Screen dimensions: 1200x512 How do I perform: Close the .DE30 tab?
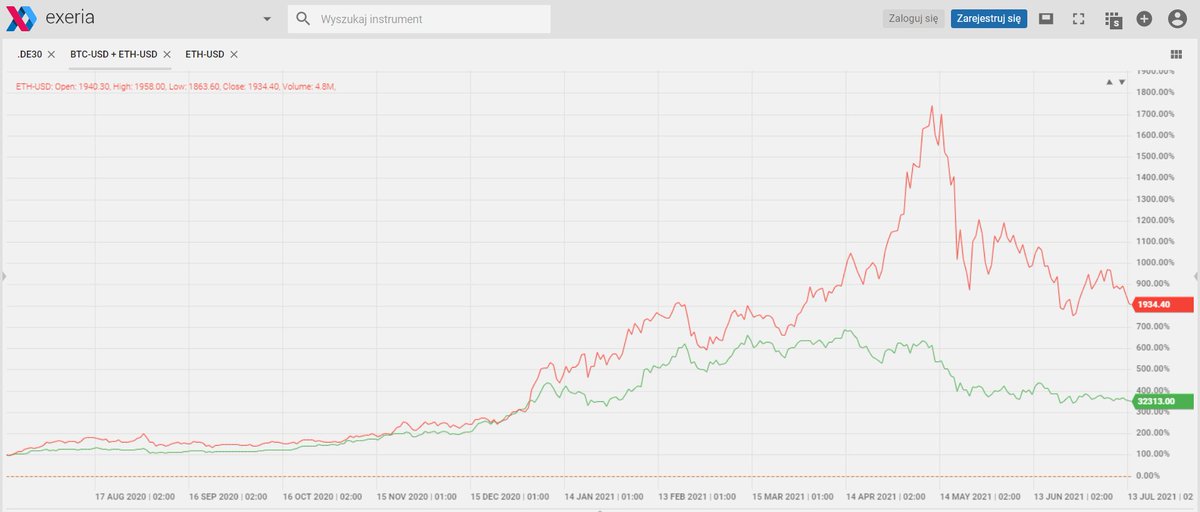[x=51, y=54]
